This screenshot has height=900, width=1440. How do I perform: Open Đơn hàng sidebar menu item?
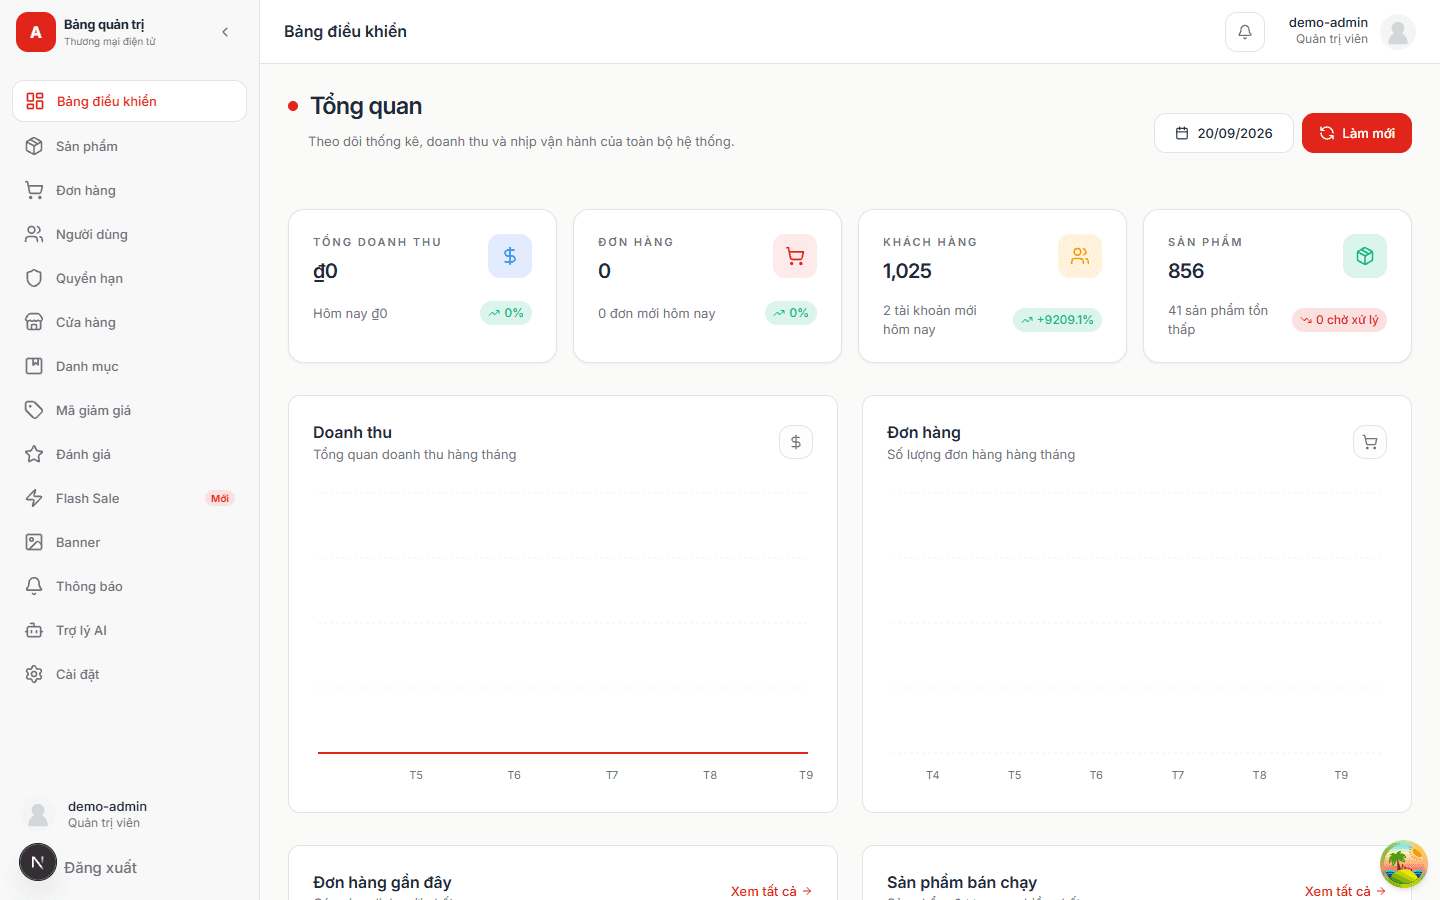click(129, 190)
